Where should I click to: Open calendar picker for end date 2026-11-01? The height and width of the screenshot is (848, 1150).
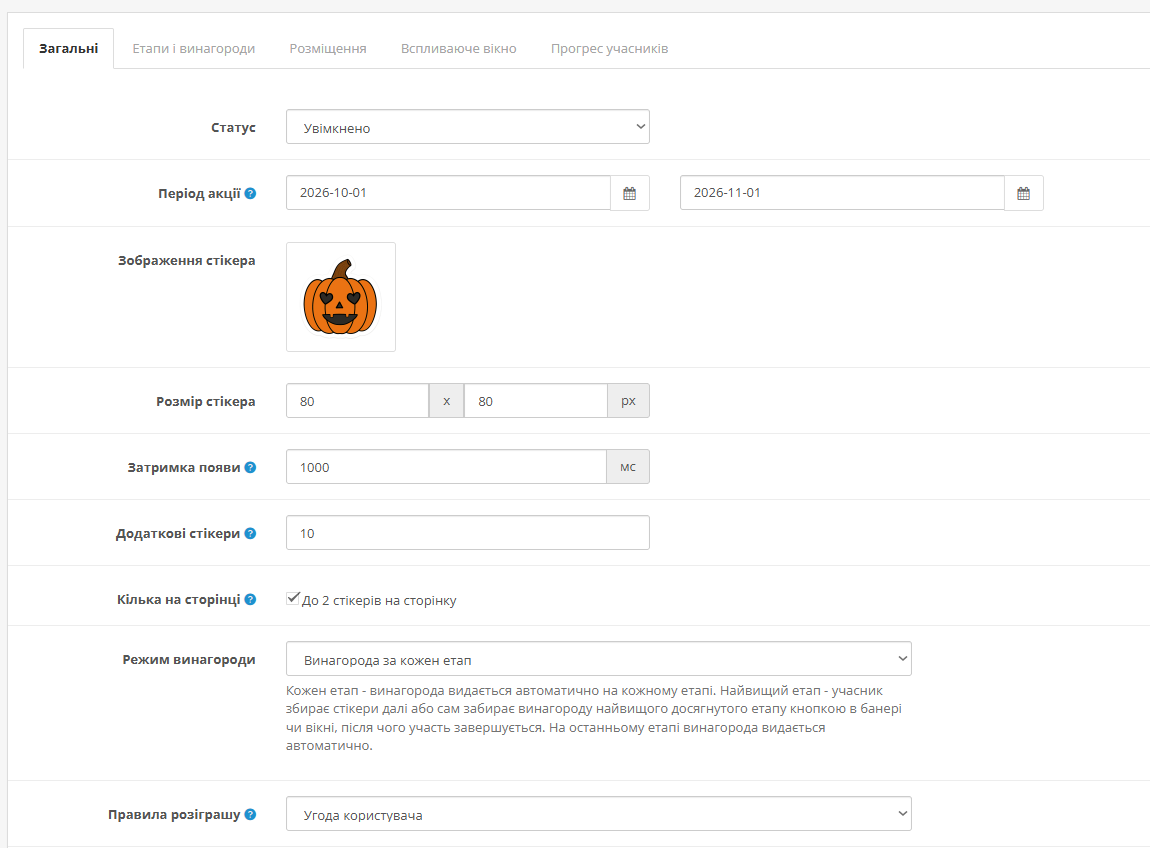[1023, 193]
